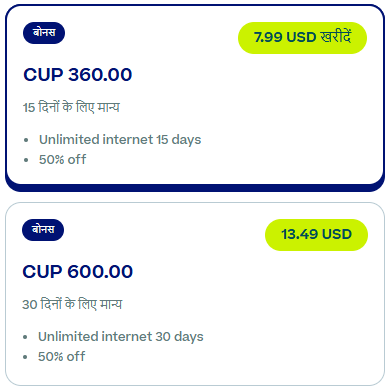The width and height of the screenshot is (390, 388).
Task: Click bullet dot before 50% off in CUP 600.00 card
Action: click(25, 357)
